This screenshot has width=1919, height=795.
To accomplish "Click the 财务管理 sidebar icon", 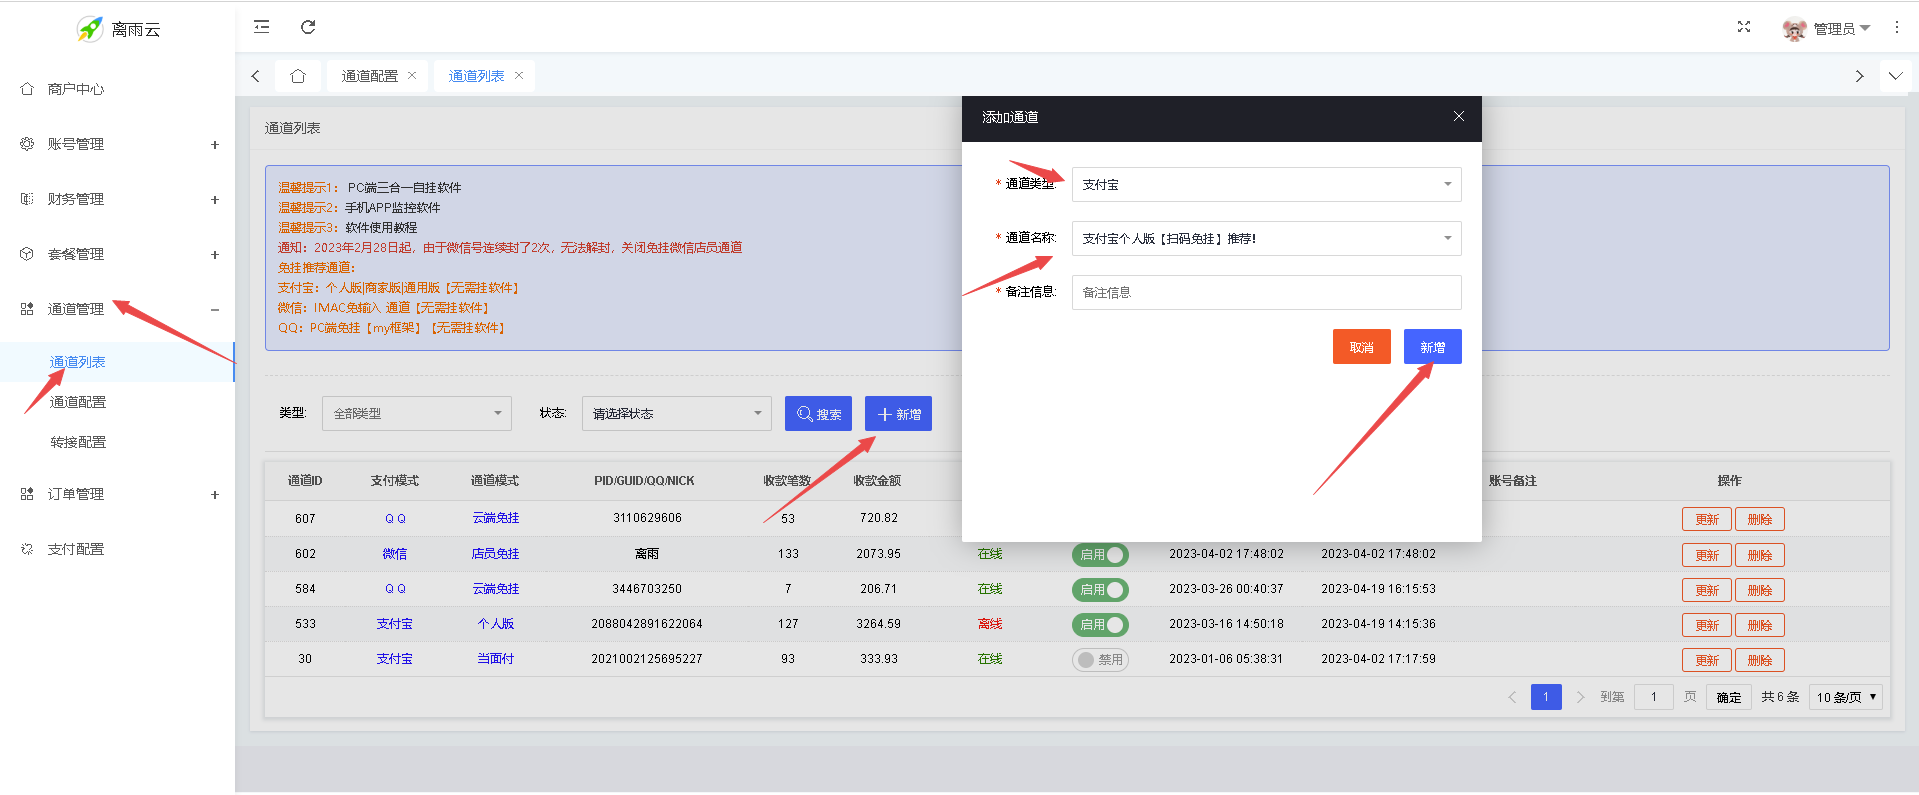I will coord(27,199).
